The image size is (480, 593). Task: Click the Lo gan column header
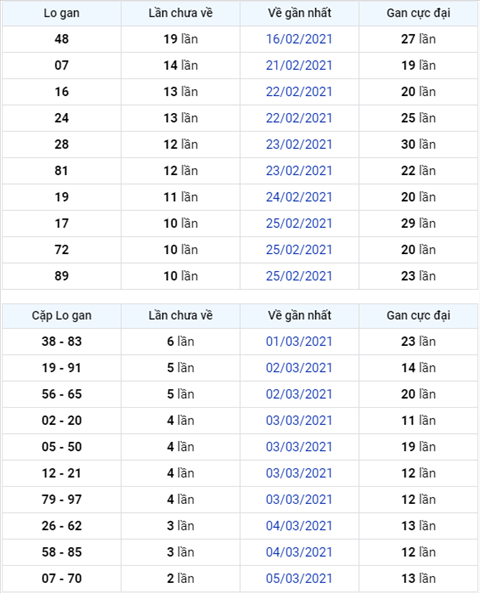(x=62, y=13)
